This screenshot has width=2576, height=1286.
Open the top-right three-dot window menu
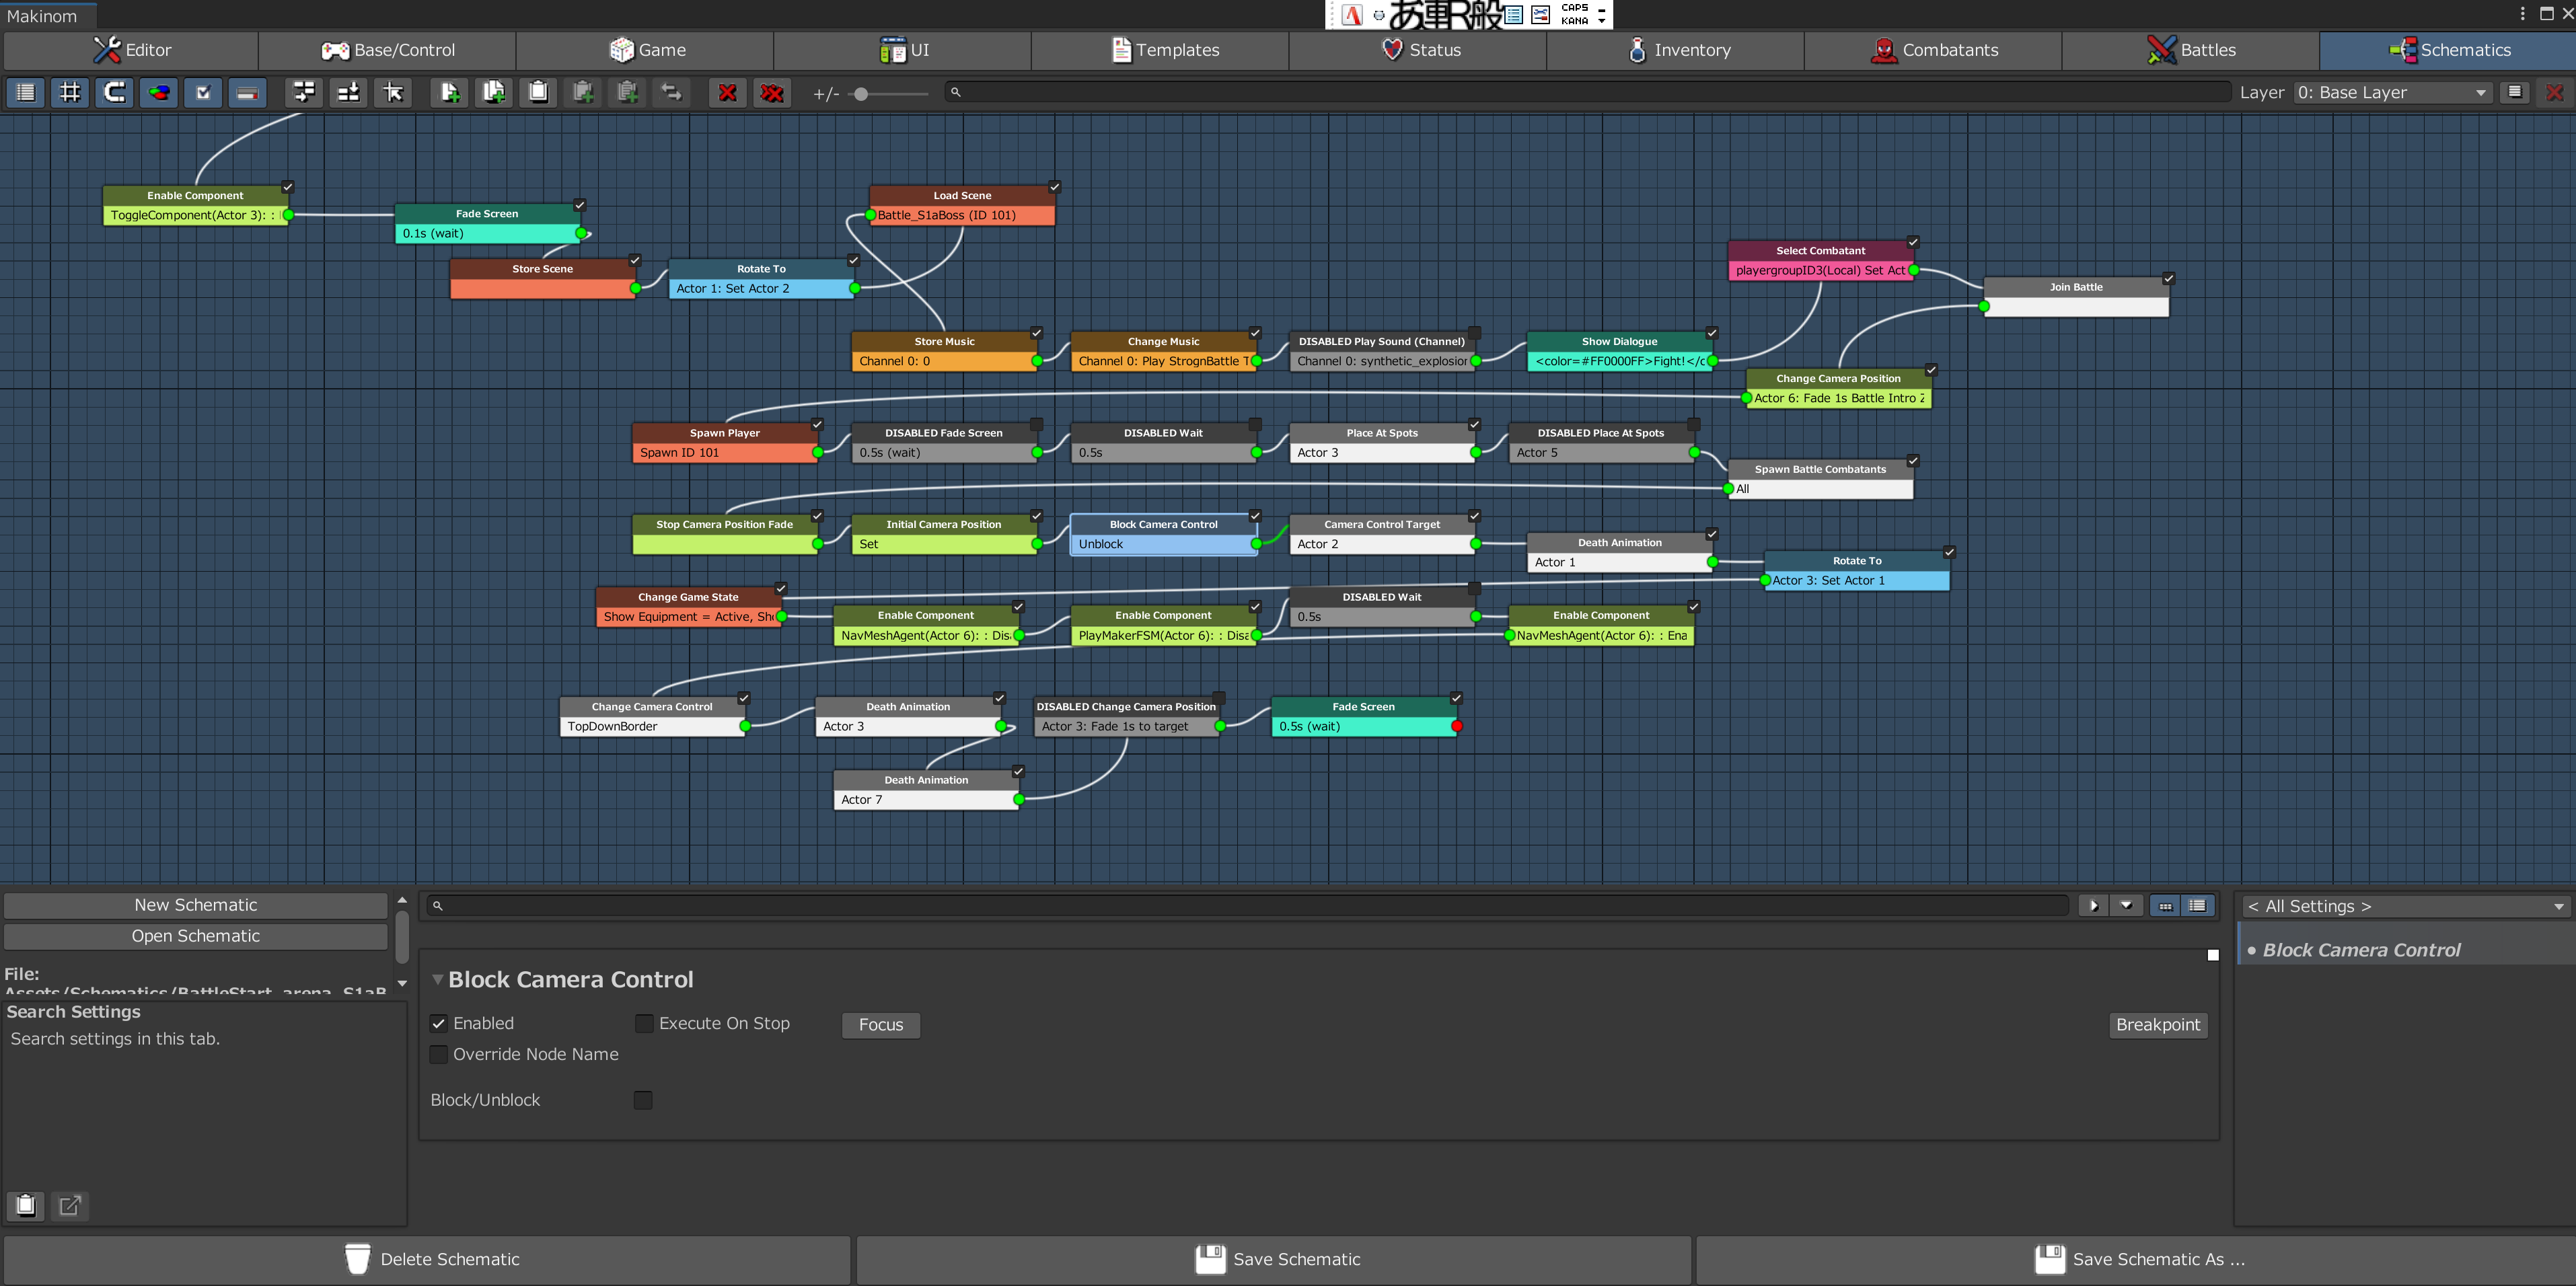[x=2523, y=13]
